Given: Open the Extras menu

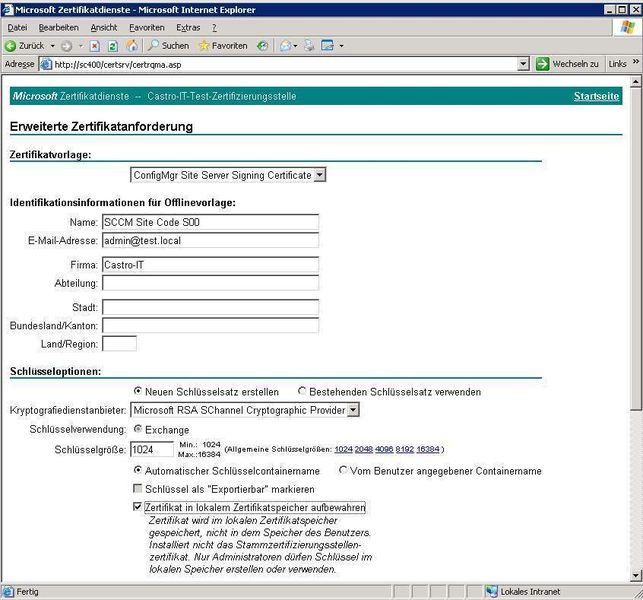Looking at the screenshot, I should 188,27.
